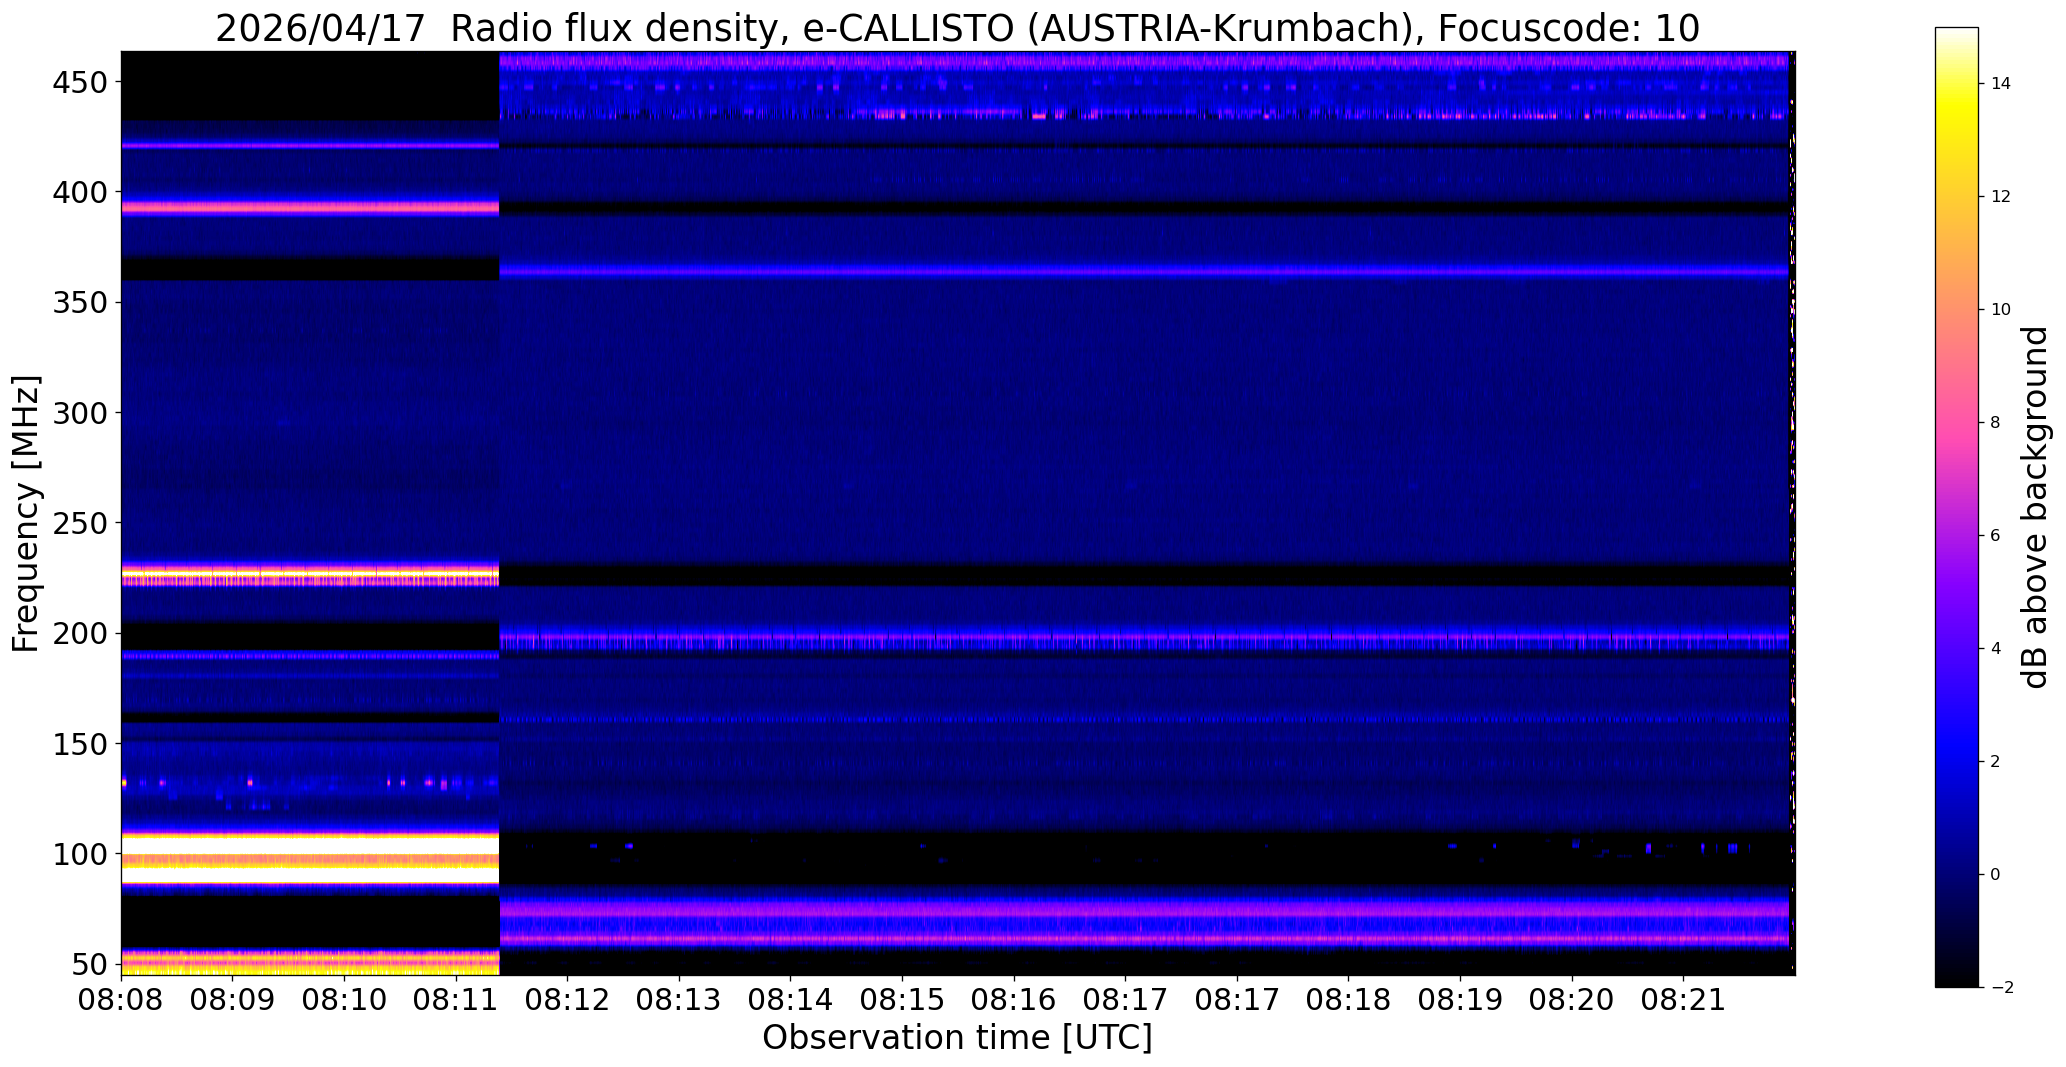This screenshot has width=2066, height=1067.
Task: Click the 08:19 time tick label
Action: point(1460,1000)
